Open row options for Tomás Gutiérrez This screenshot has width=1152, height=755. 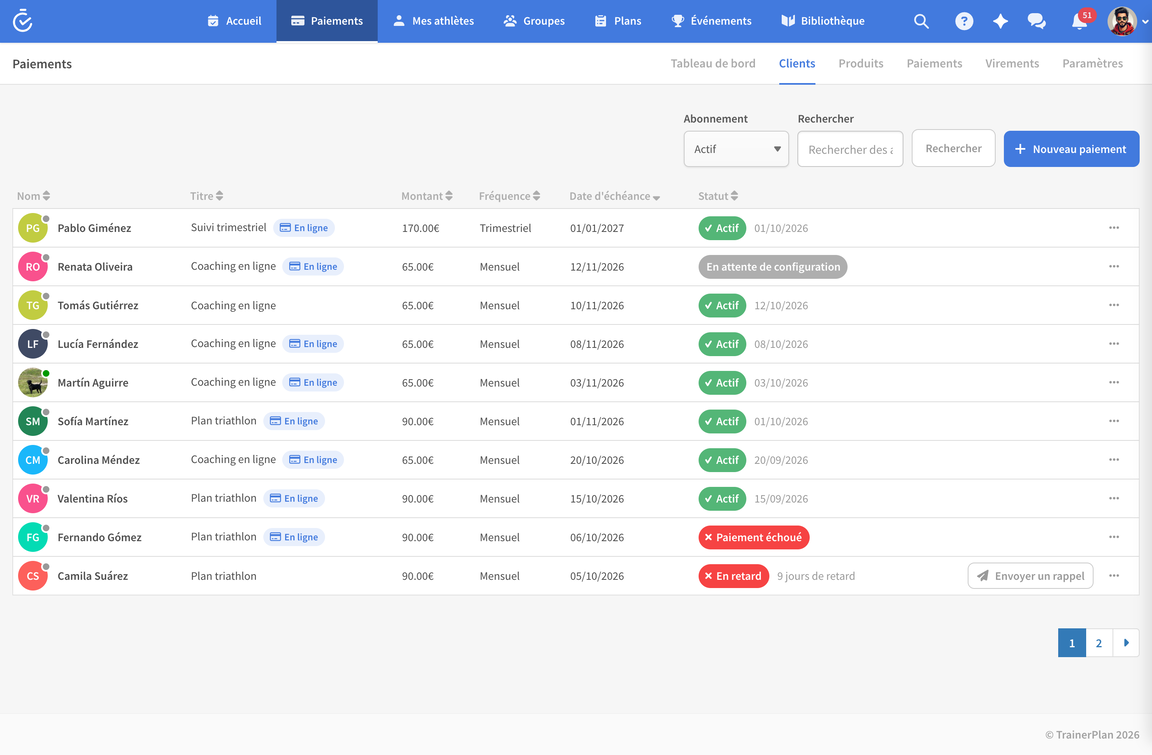click(1114, 305)
